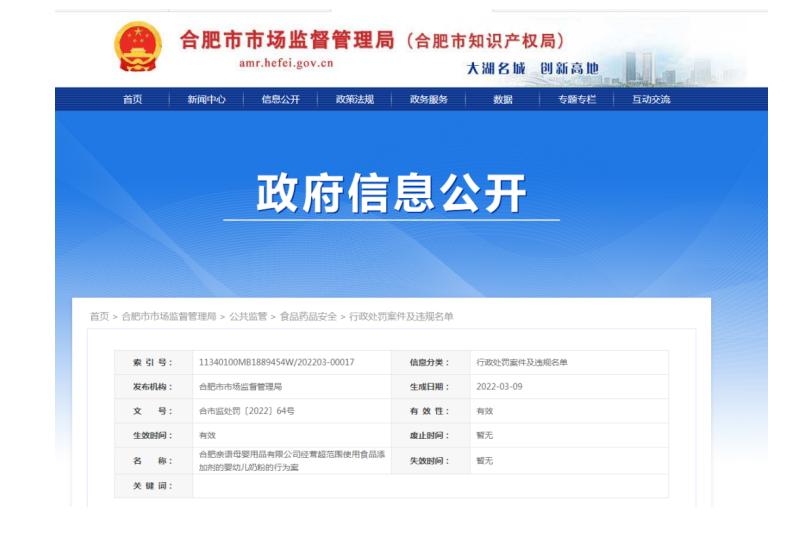This screenshot has height=533, width=805.
Task: Open the 首页 navigation item
Action: tap(132, 99)
